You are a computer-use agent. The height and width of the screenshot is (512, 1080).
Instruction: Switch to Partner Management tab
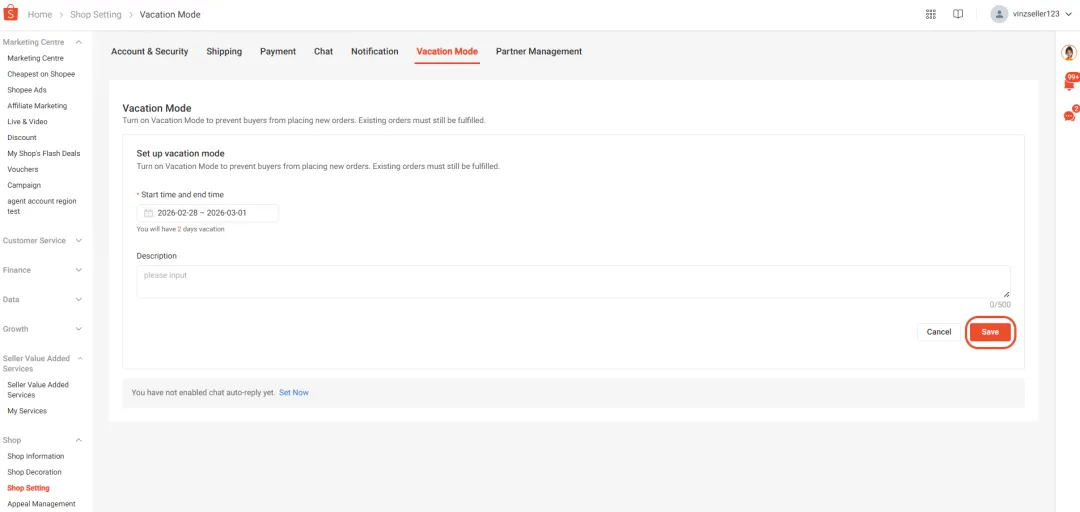[x=539, y=52]
